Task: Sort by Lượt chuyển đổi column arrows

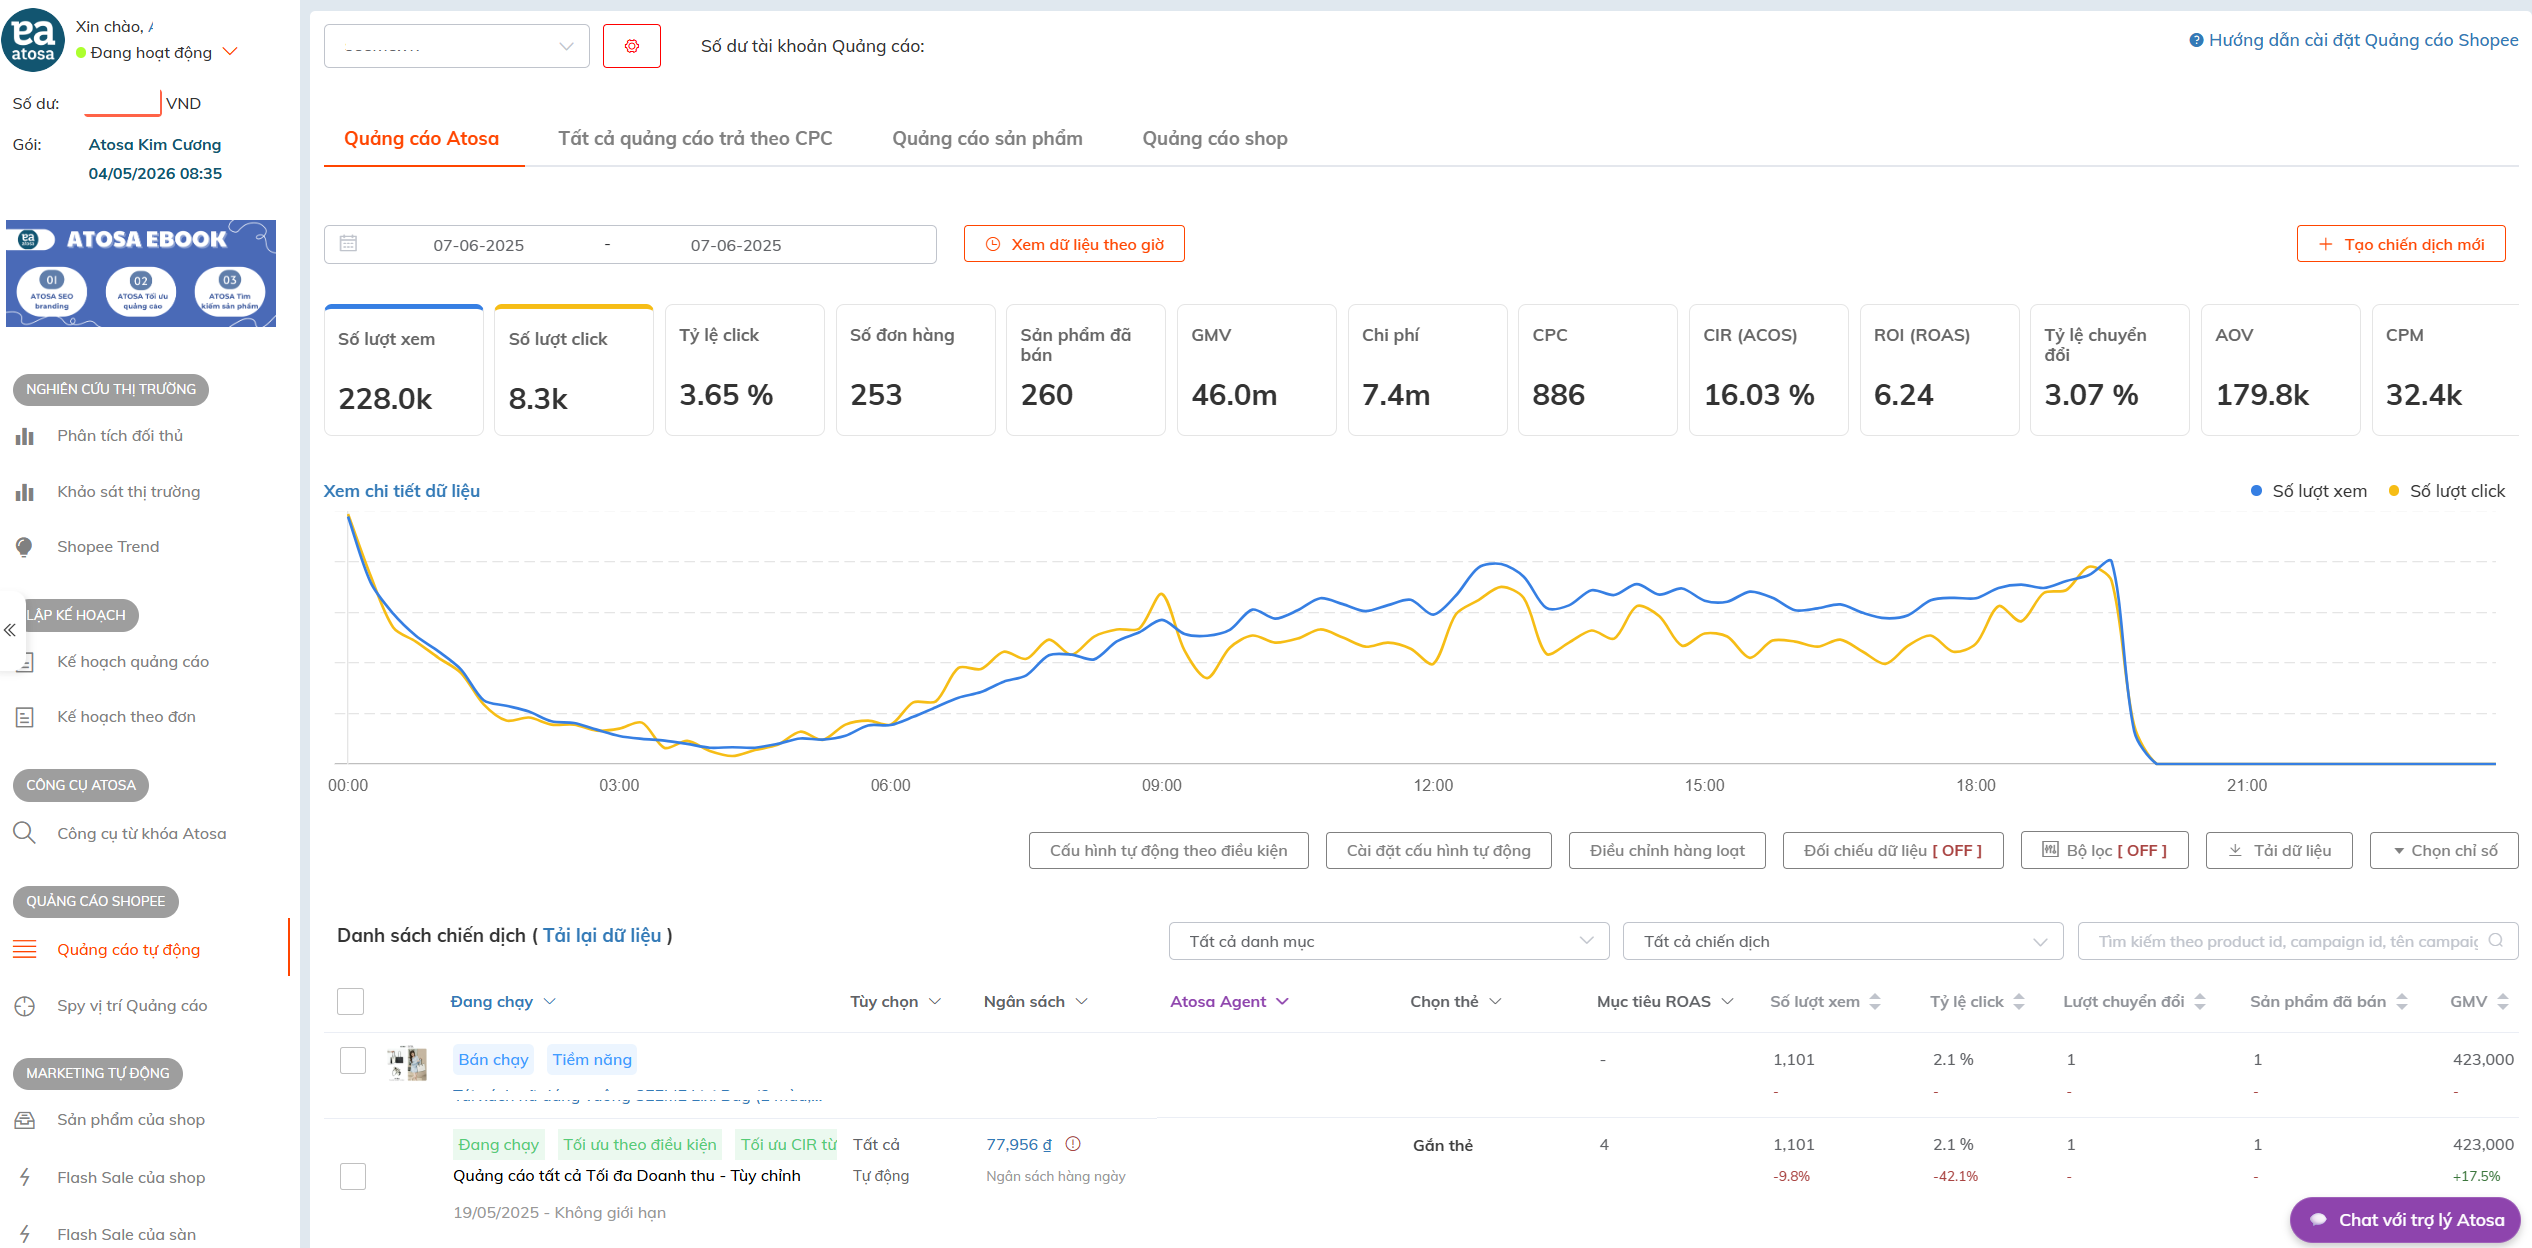Action: (2200, 1001)
